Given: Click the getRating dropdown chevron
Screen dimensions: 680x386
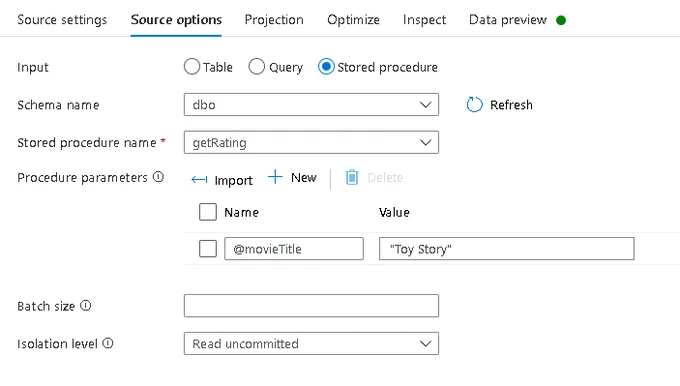Looking at the screenshot, I should click(x=425, y=142).
